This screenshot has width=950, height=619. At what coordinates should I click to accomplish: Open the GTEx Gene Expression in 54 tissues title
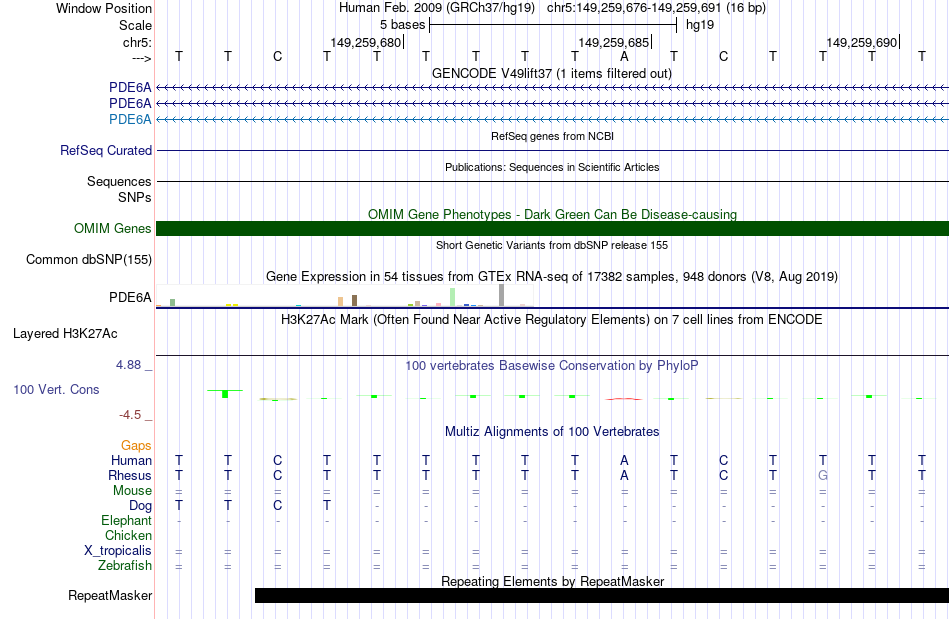pyautogui.click(x=552, y=277)
